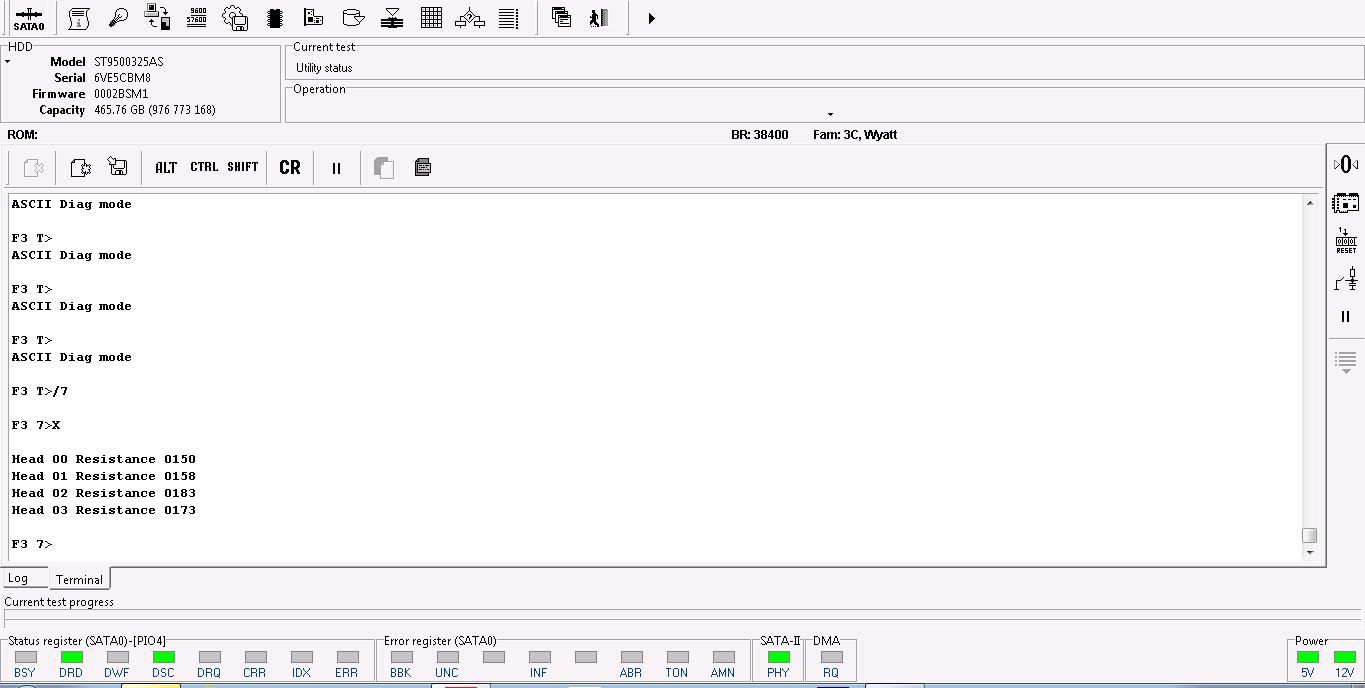Screen dimensions: 1365x688
Task: Click the play arrow in the top toolbar
Action: (651, 18)
